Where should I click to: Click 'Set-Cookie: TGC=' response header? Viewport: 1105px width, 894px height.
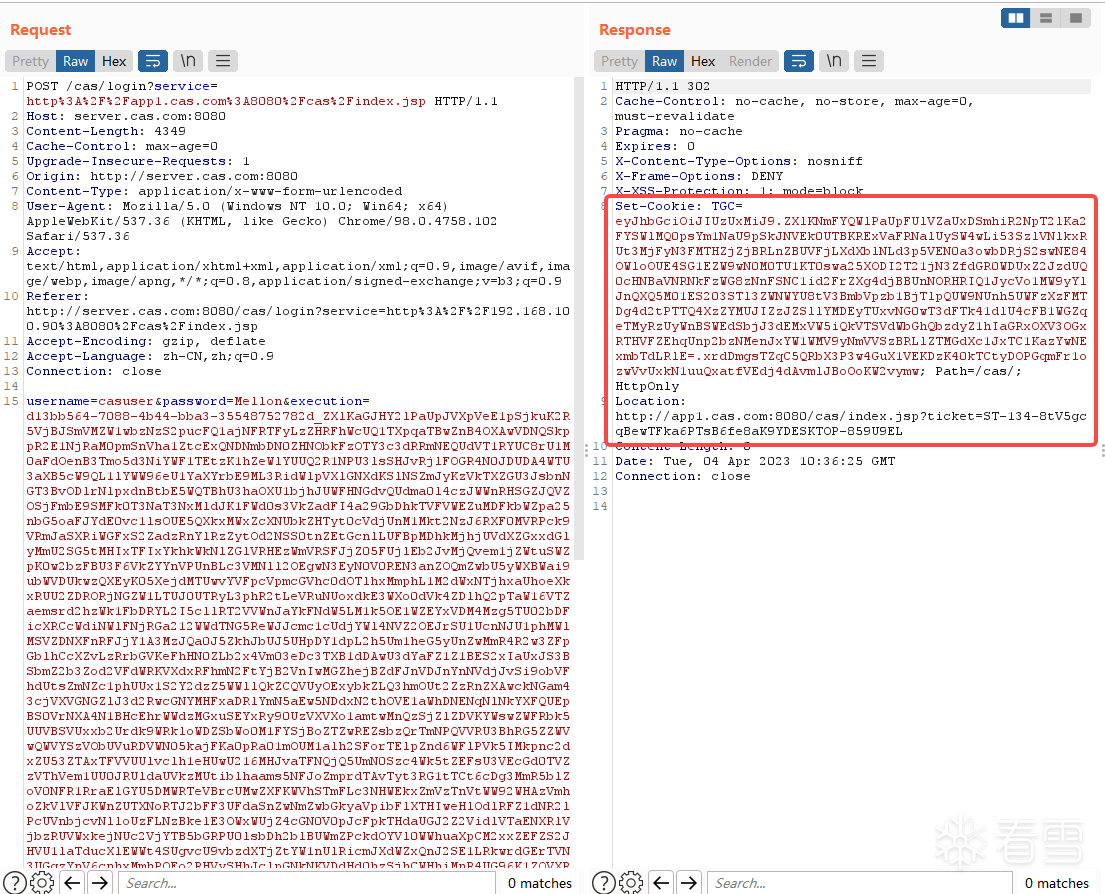[679, 206]
